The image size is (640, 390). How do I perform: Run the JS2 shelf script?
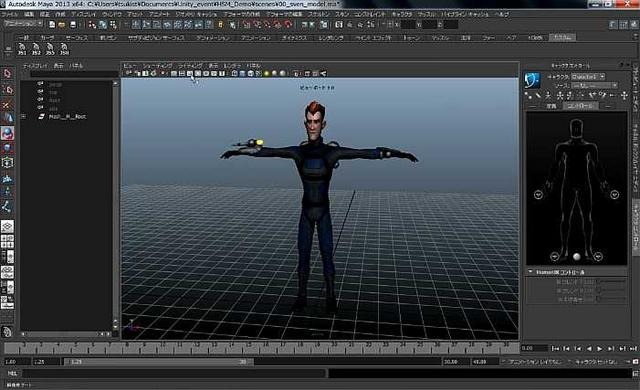coord(36,49)
